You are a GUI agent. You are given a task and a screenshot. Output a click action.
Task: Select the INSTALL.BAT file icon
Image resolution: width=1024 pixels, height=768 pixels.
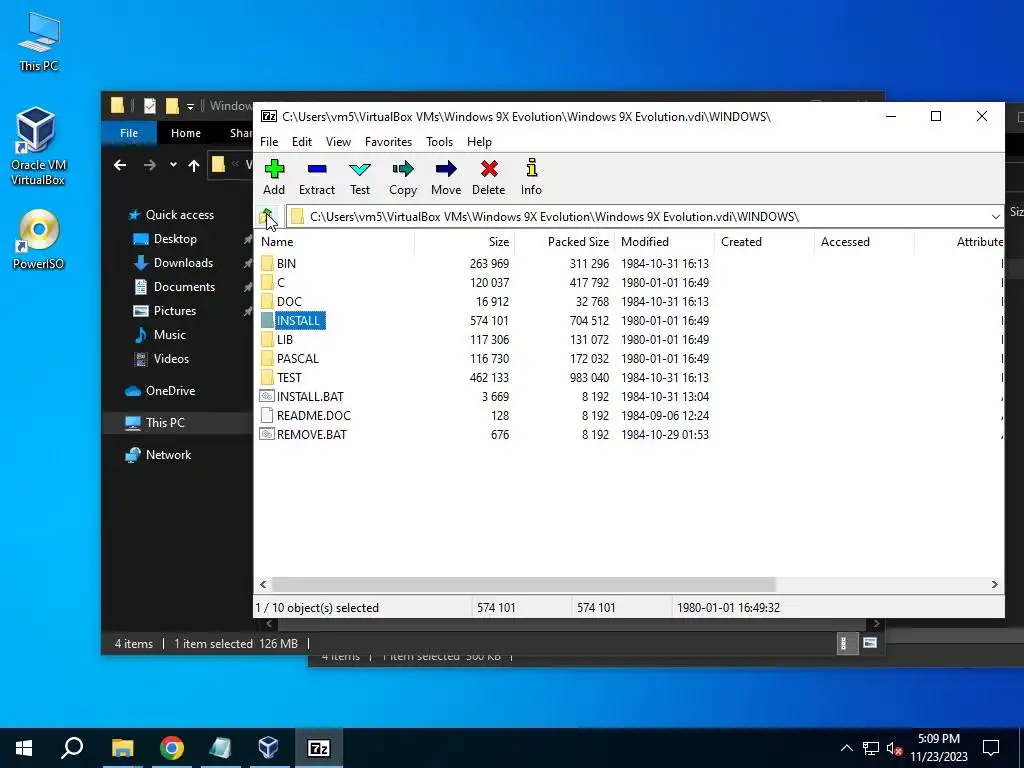(x=266, y=396)
